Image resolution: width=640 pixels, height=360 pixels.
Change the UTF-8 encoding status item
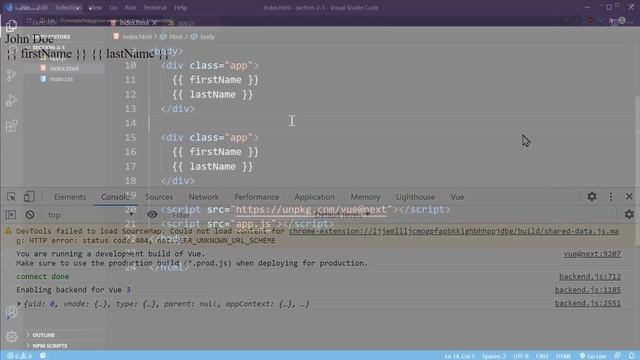click(x=520, y=356)
